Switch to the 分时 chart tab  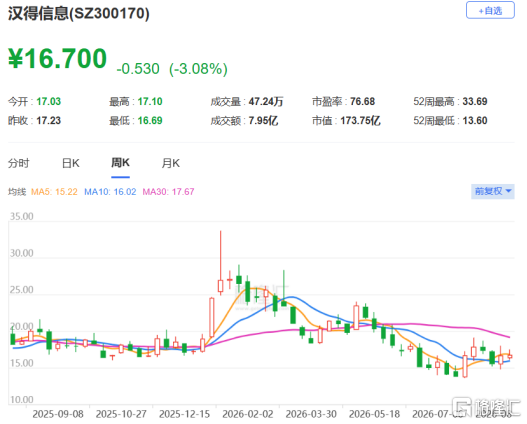[18, 163]
